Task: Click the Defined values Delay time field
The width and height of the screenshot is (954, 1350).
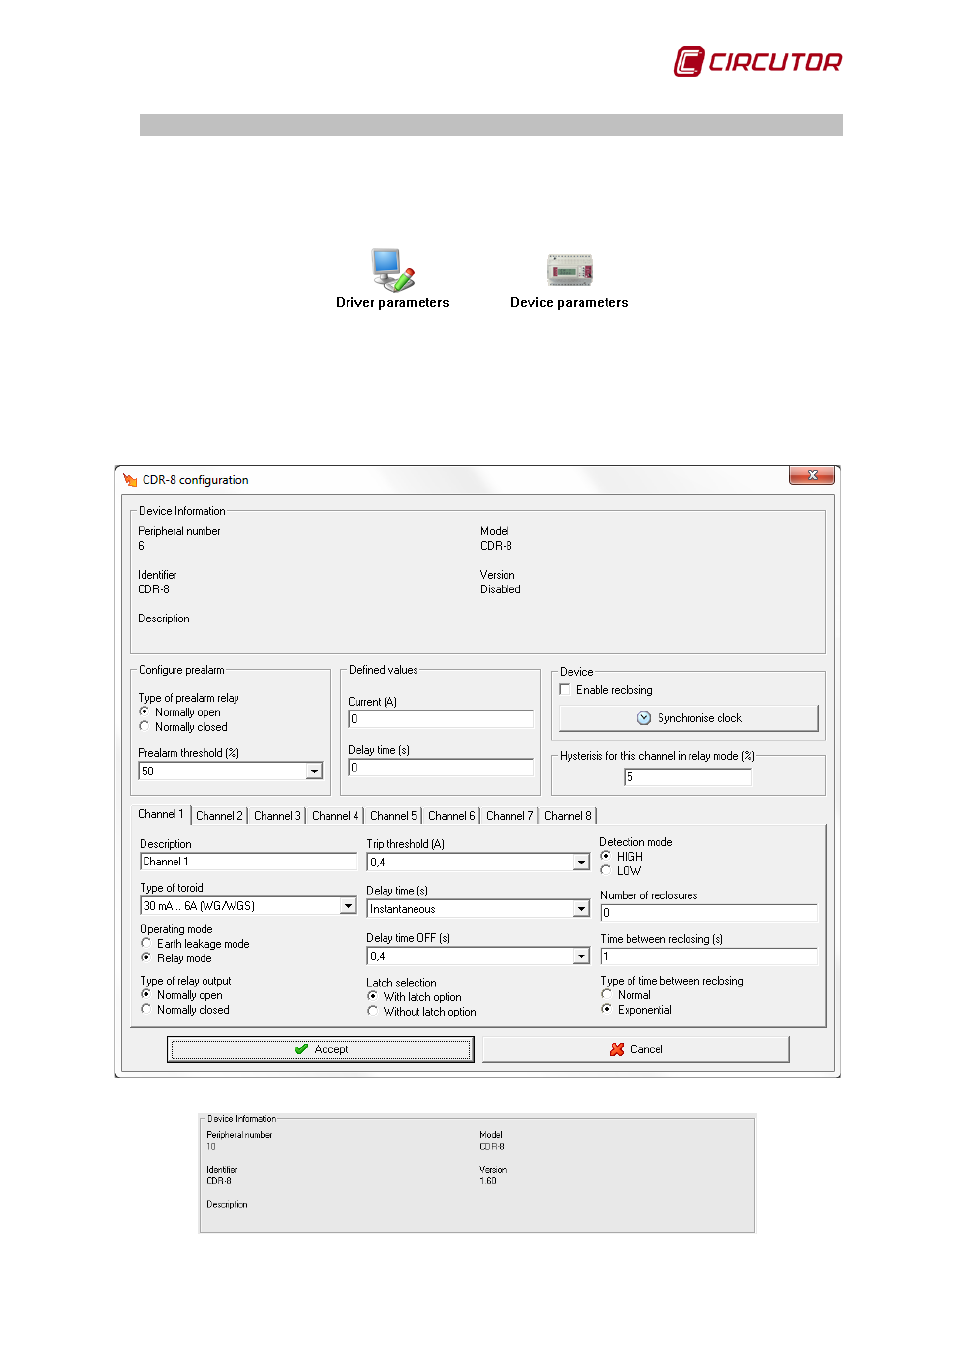Action: point(441,768)
